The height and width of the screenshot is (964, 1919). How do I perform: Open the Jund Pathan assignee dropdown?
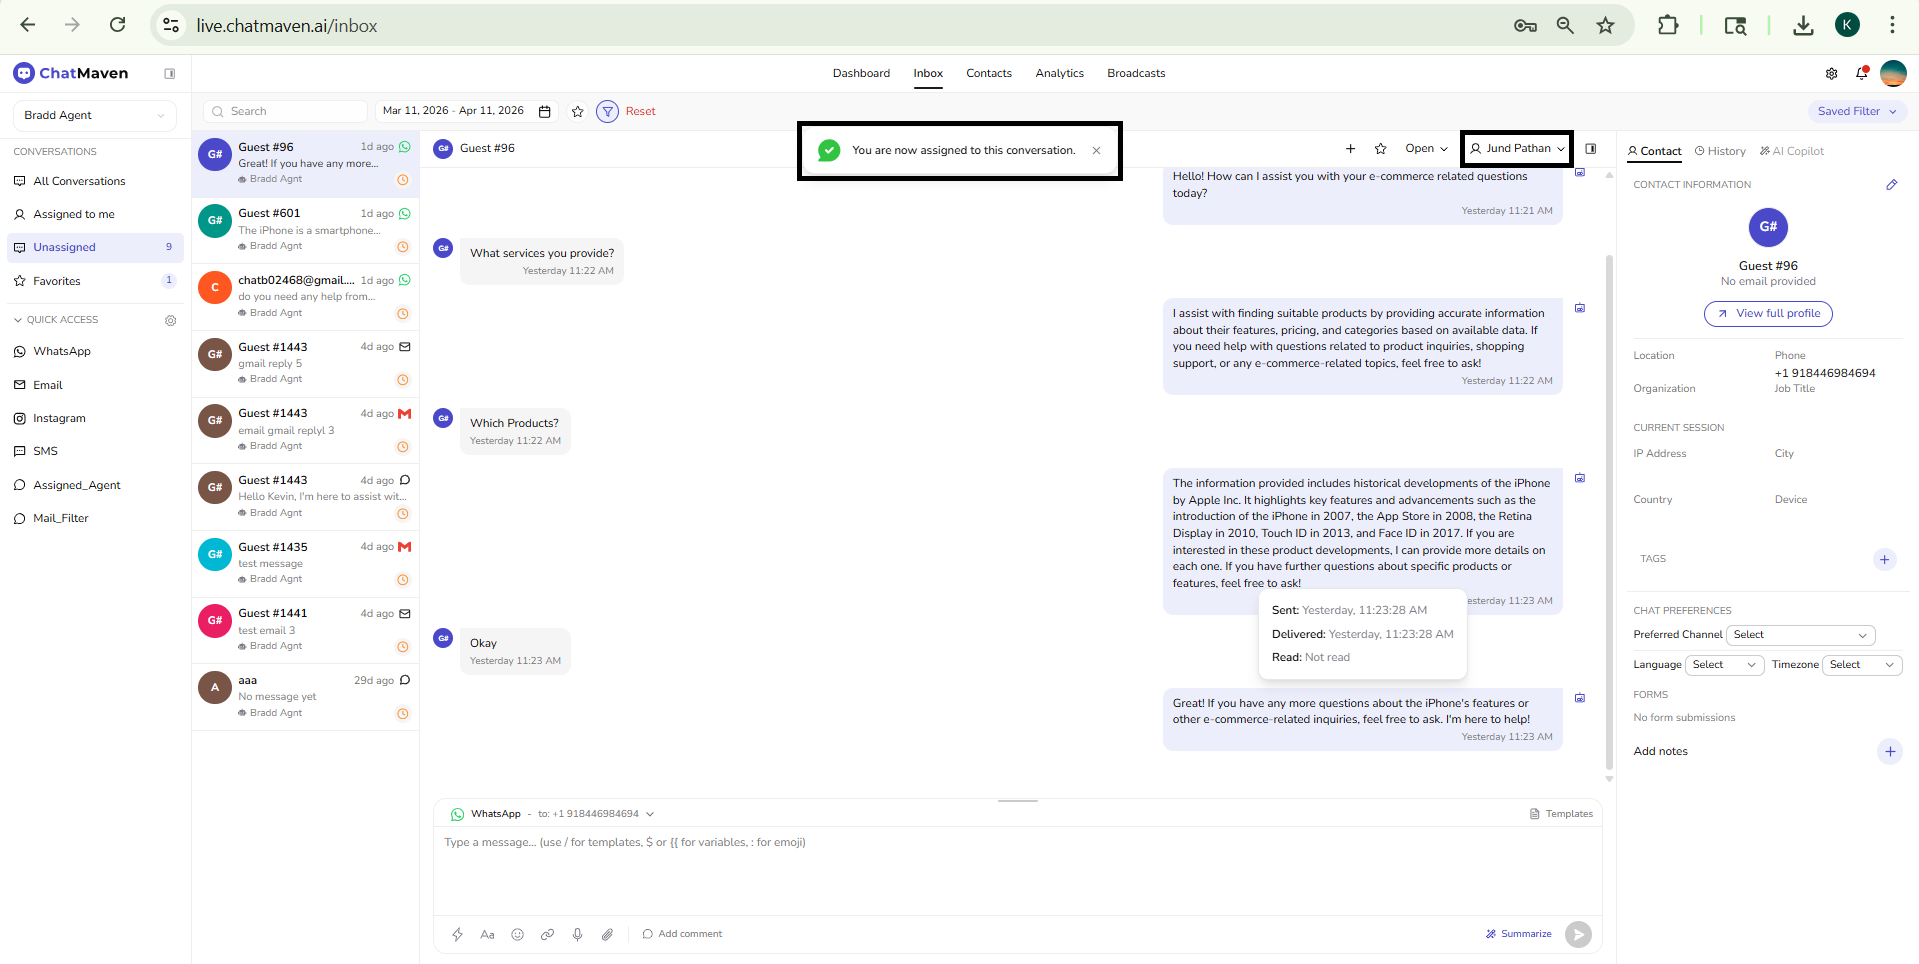tap(1516, 148)
